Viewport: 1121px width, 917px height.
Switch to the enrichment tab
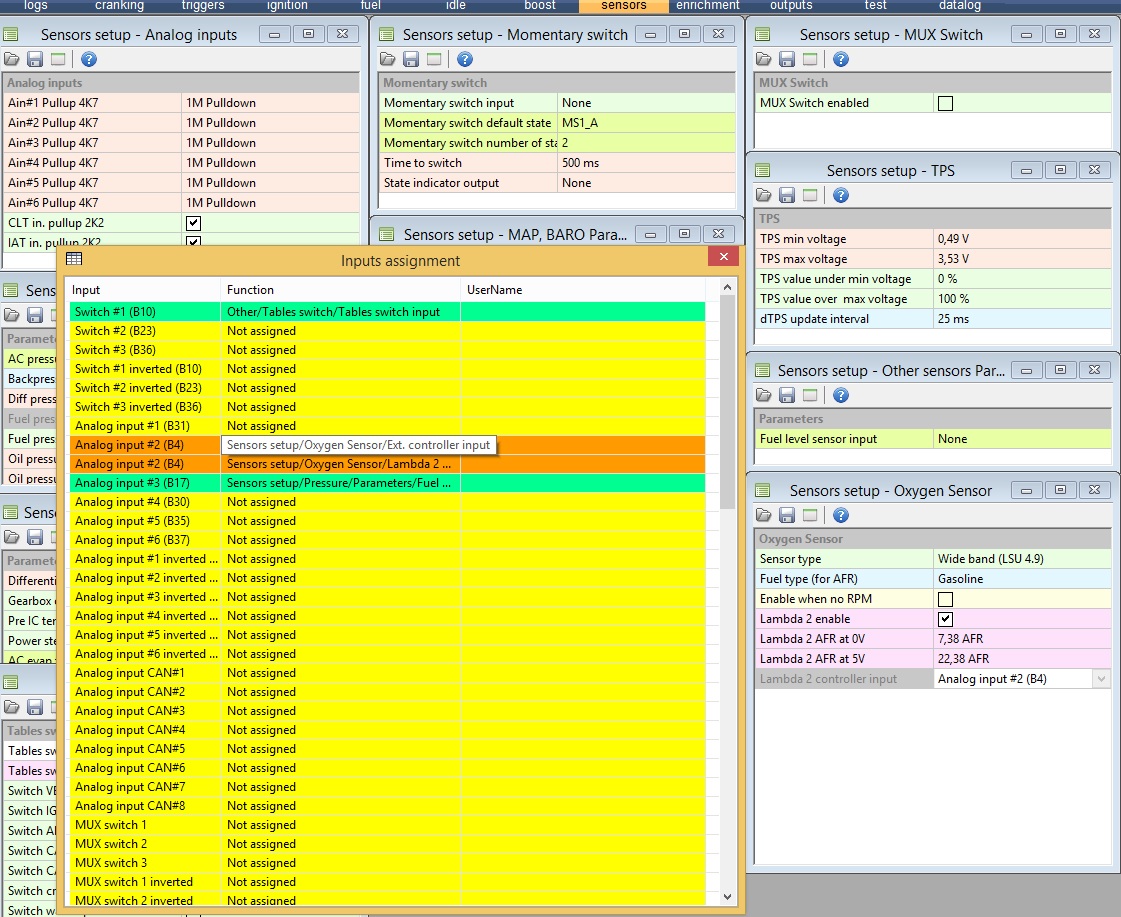pyautogui.click(x=707, y=6)
